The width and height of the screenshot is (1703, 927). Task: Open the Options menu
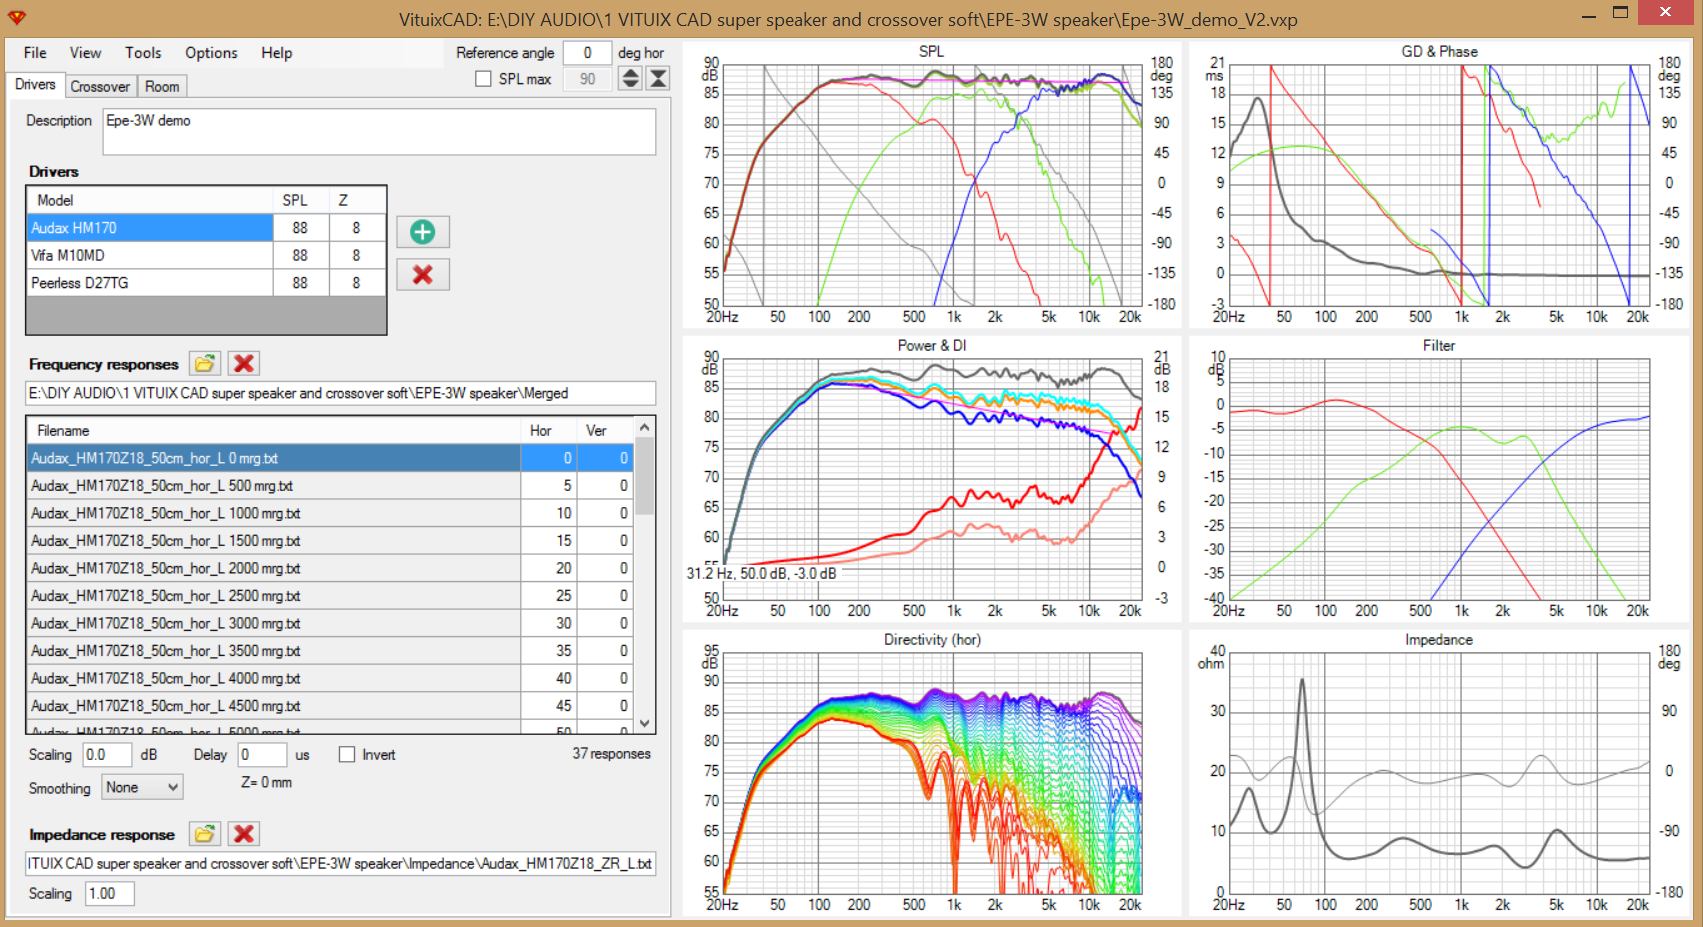click(211, 53)
